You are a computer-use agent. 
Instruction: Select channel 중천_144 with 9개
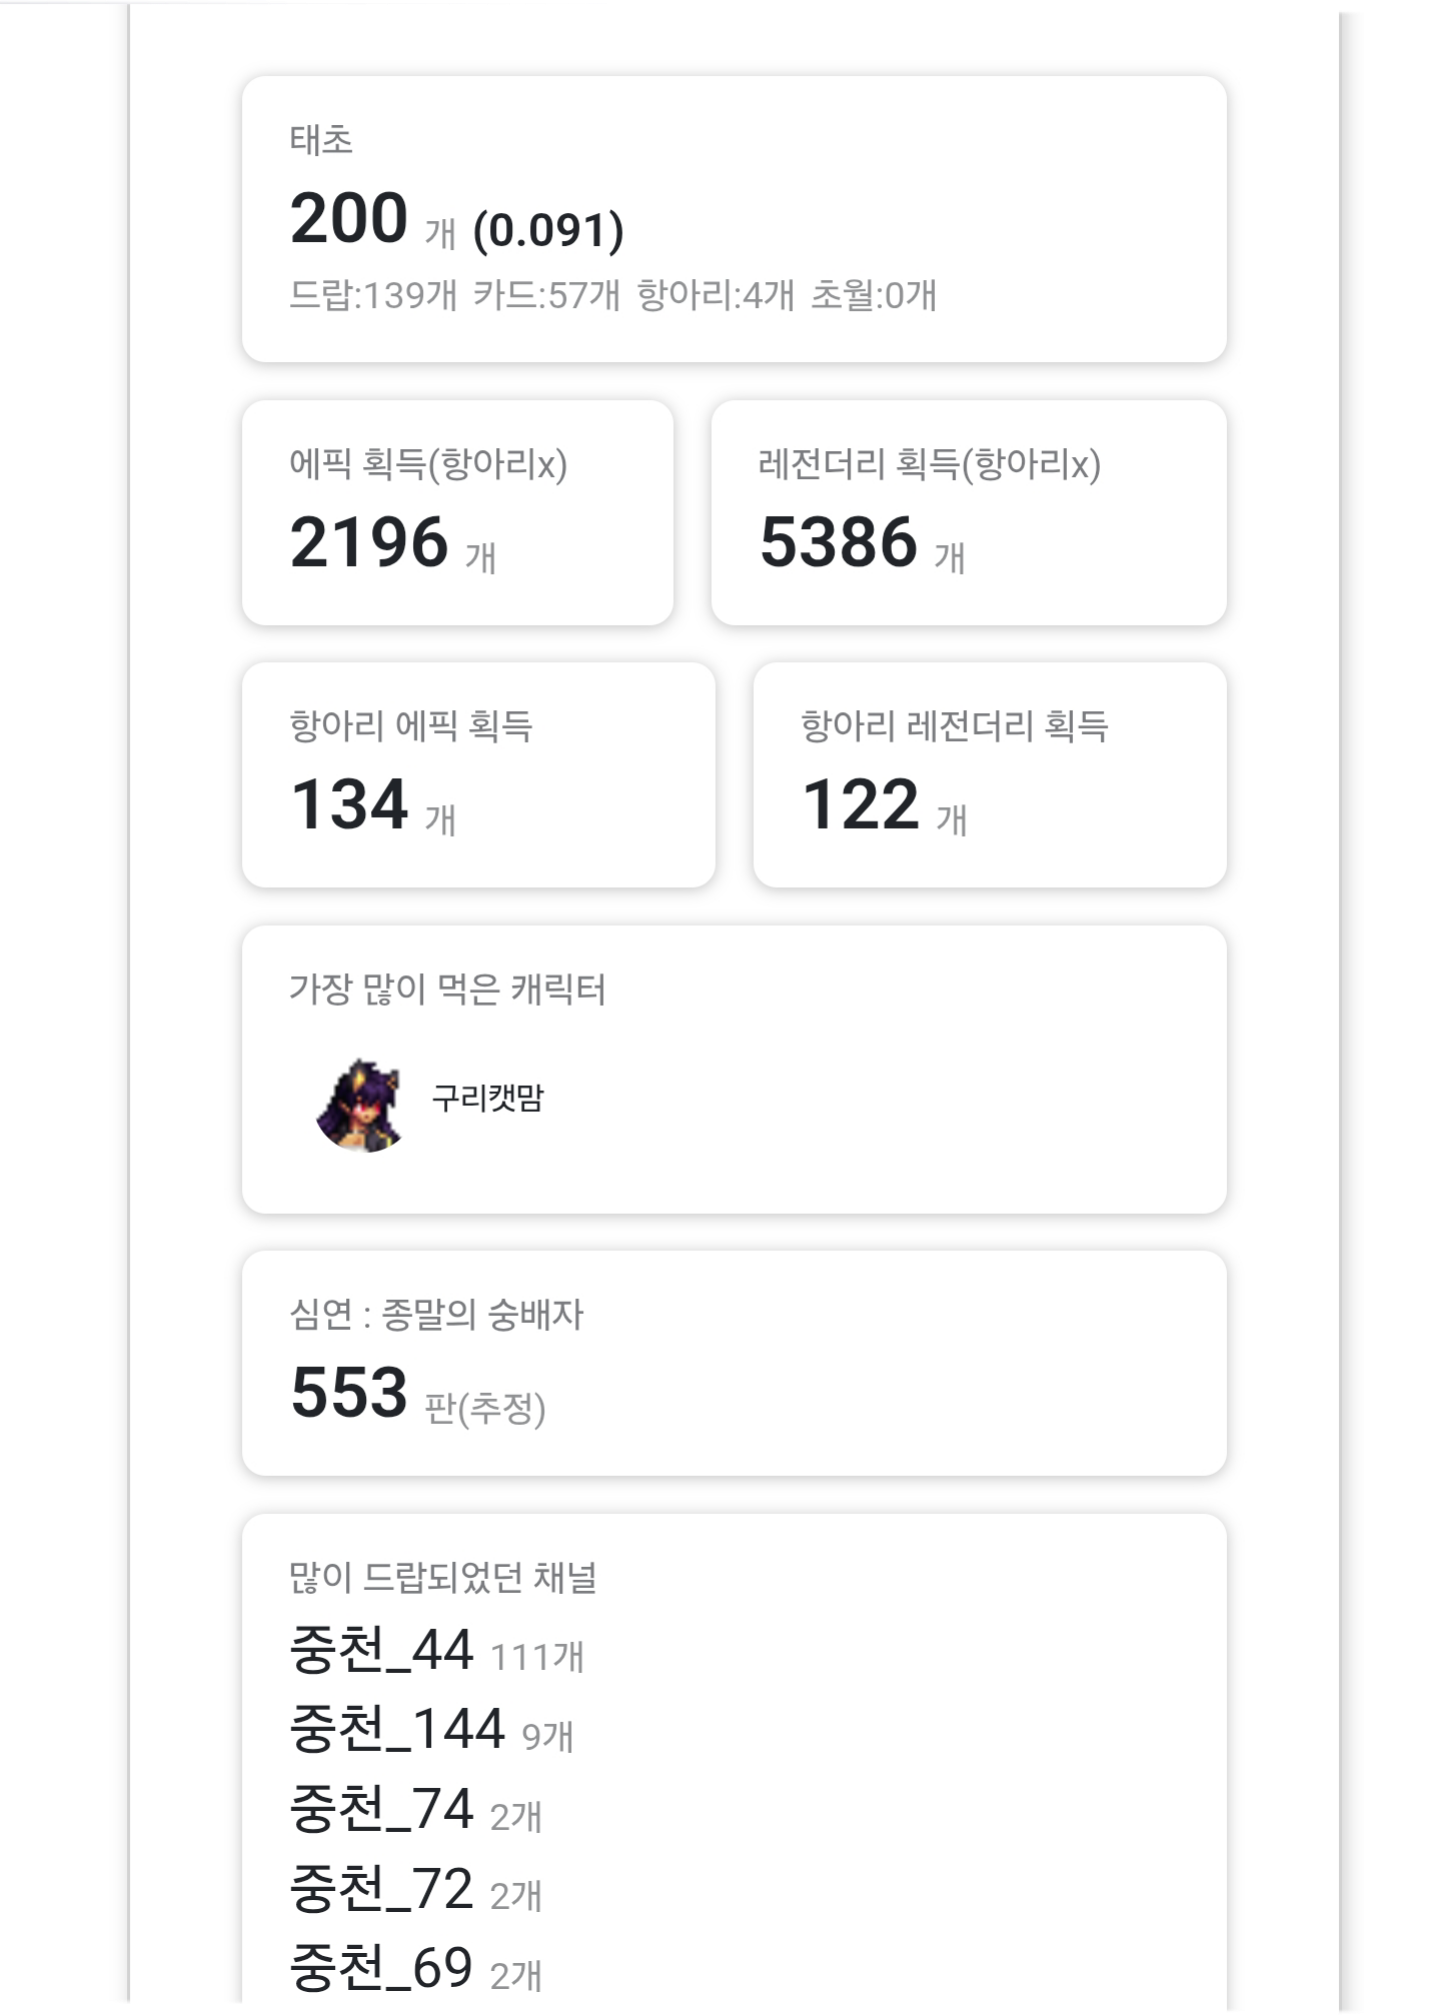[432, 1731]
